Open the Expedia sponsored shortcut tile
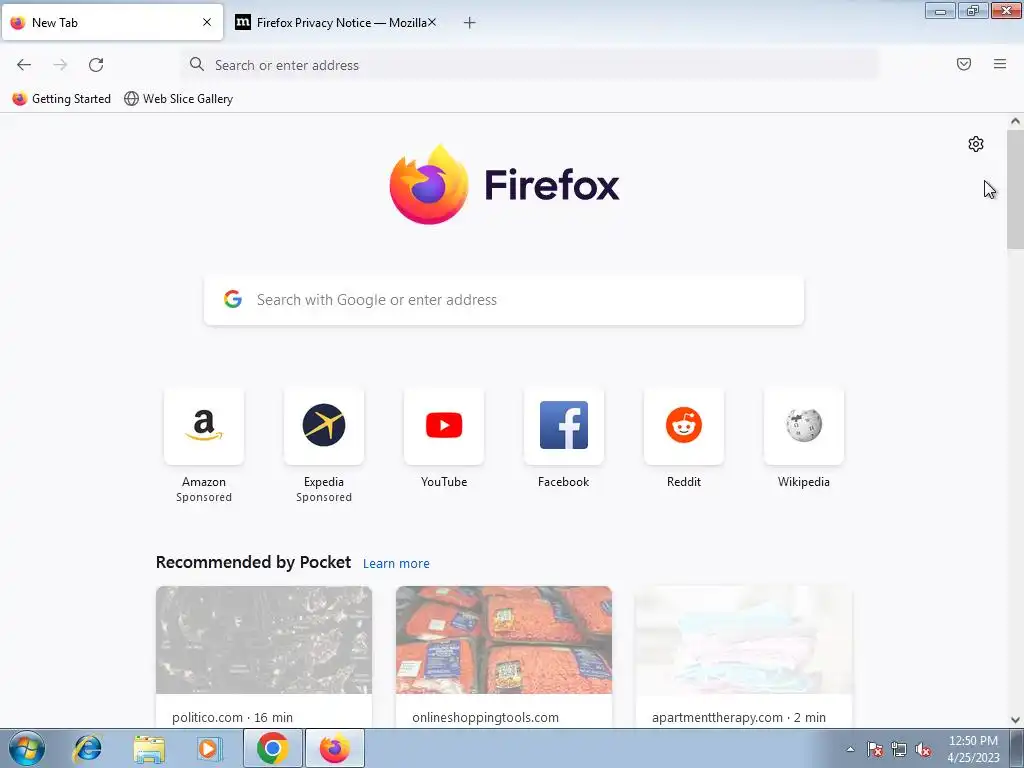The height and width of the screenshot is (768, 1024). (324, 426)
